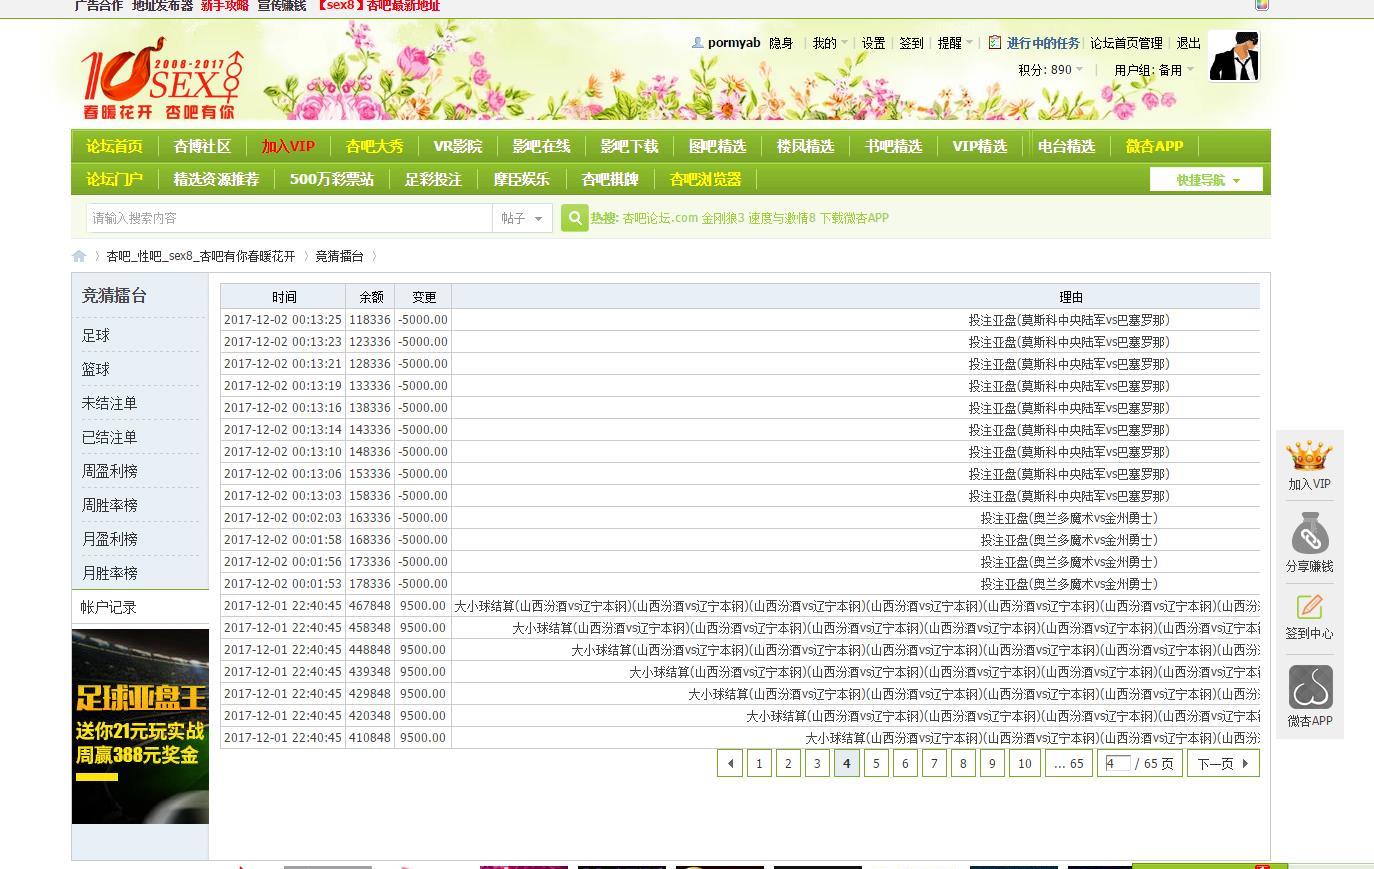Click the 微杏APP icon in the floating side panel
1374x869 pixels.
tap(1310, 688)
